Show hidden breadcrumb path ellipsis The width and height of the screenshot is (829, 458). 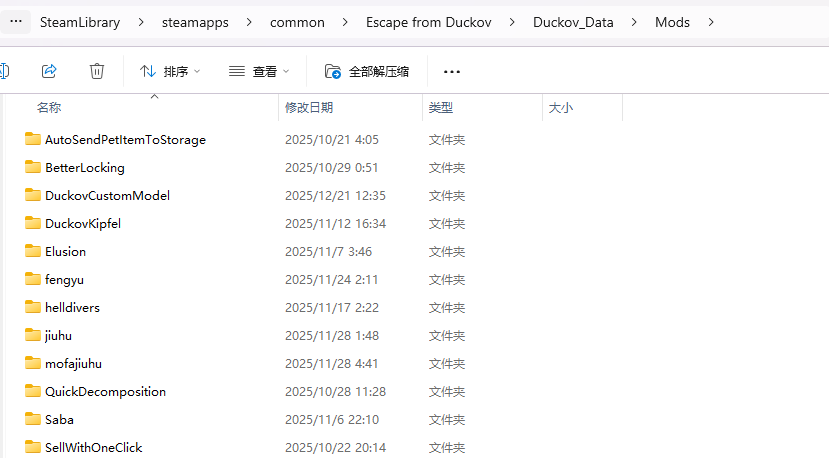point(16,21)
